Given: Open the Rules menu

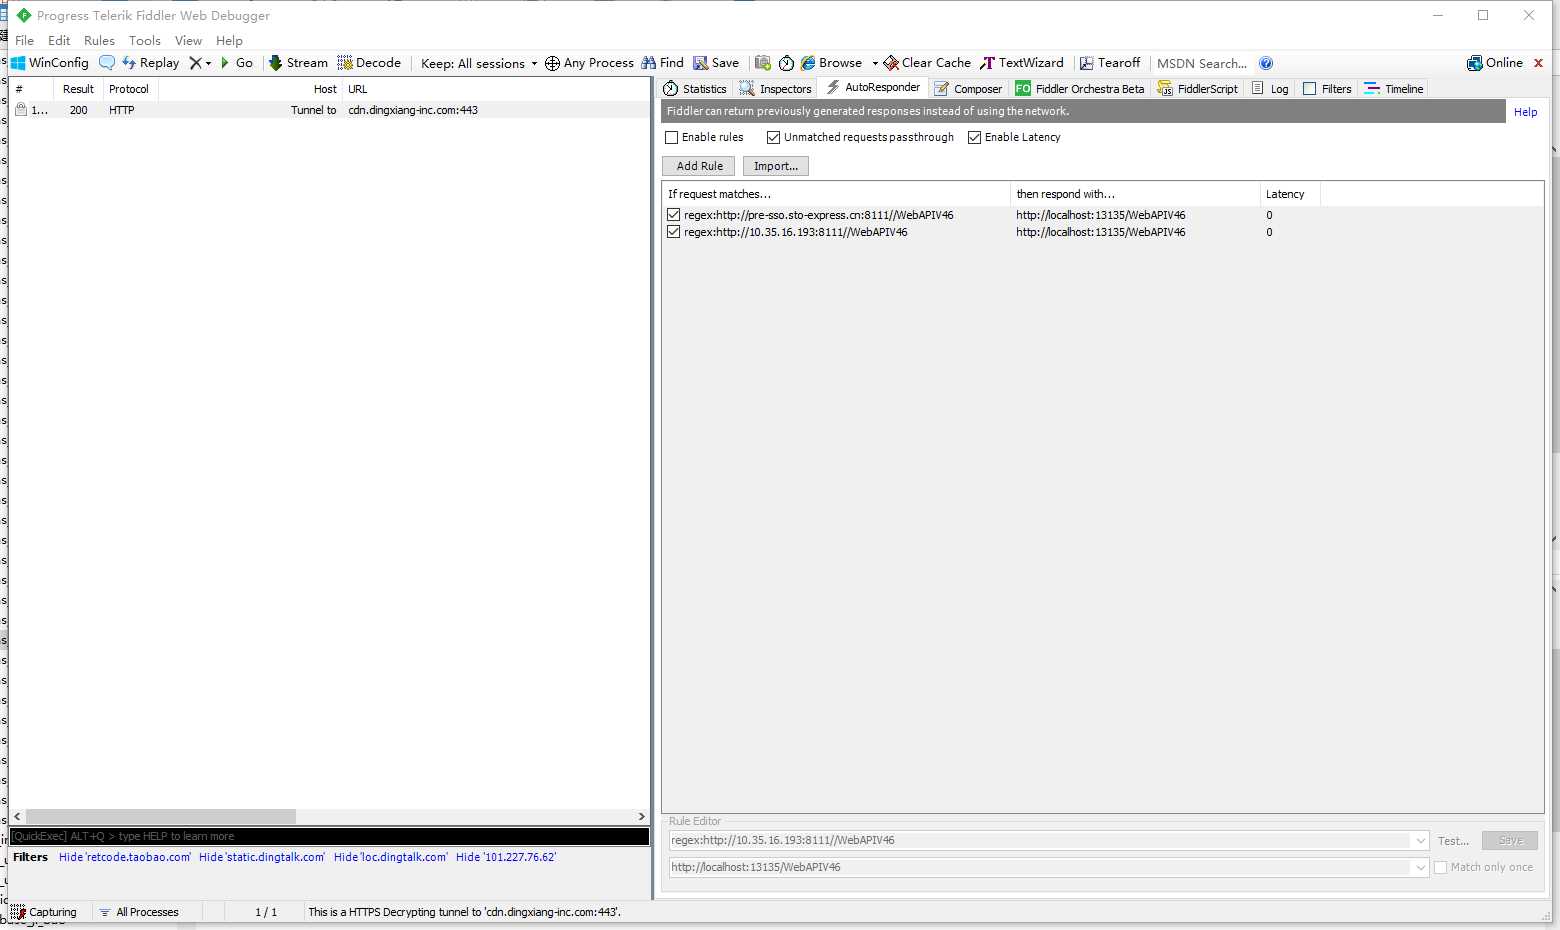Looking at the screenshot, I should pyautogui.click(x=99, y=41).
